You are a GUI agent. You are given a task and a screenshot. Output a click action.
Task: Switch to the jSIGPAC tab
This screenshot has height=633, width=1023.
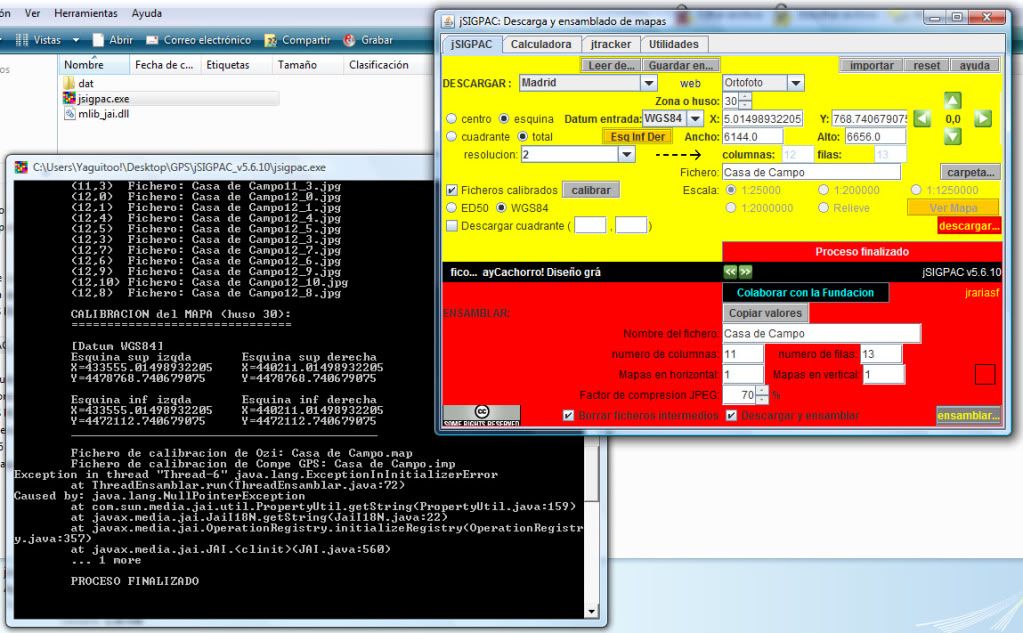click(x=471, y=44)
